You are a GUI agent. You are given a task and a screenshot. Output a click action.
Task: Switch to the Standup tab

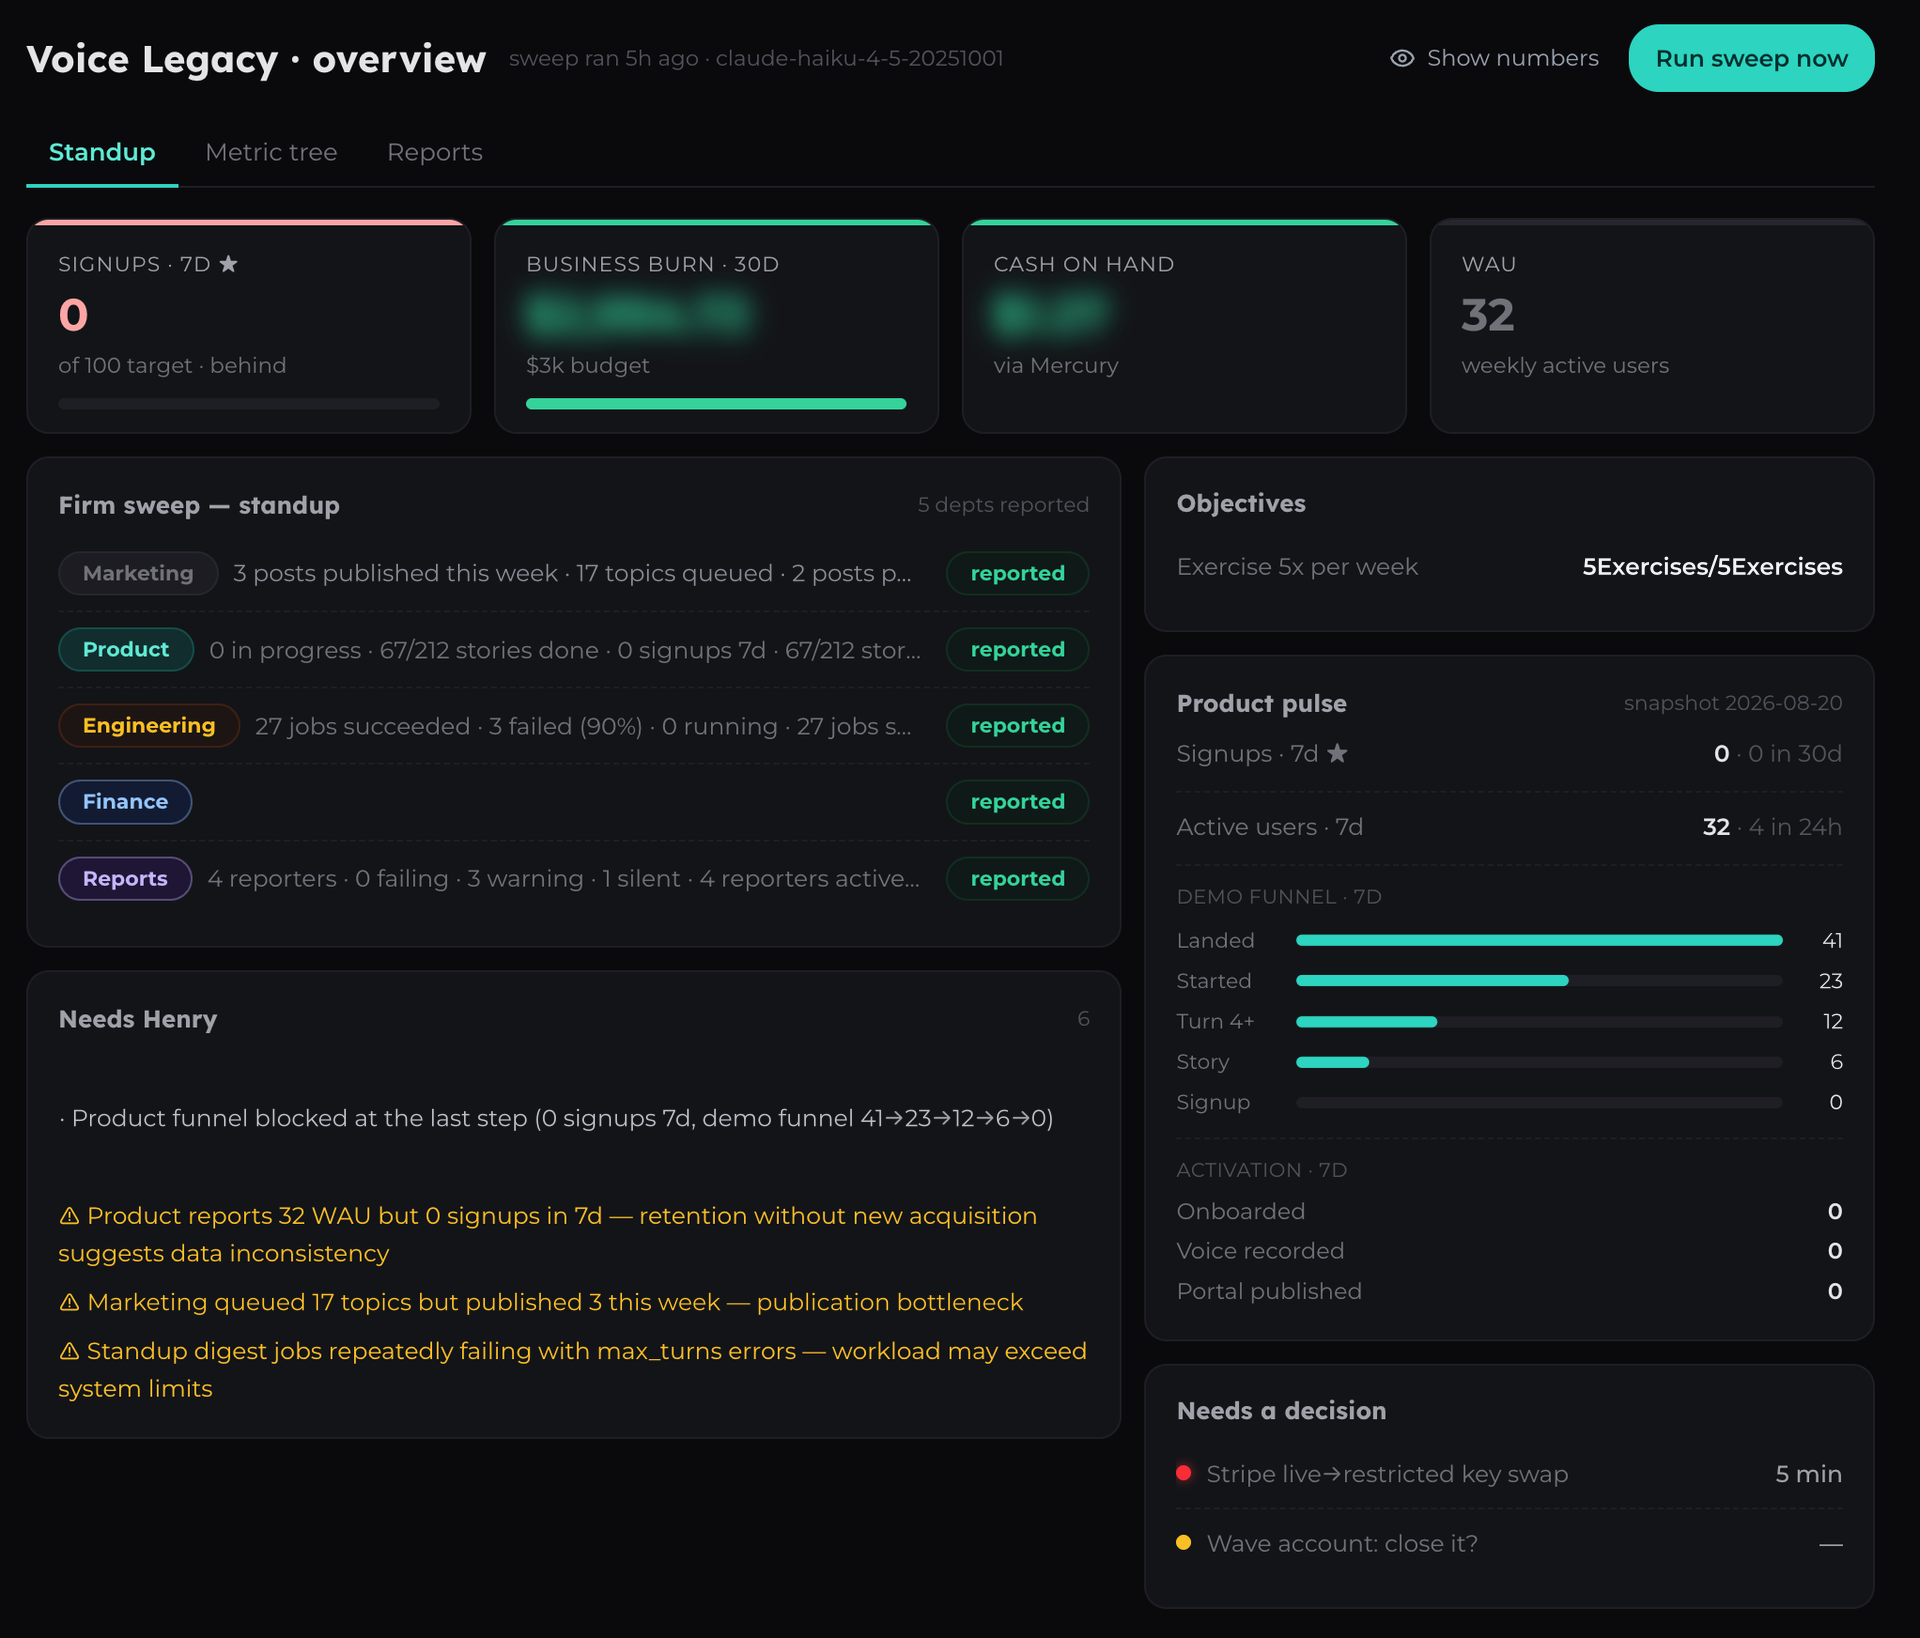coord(102,152)
